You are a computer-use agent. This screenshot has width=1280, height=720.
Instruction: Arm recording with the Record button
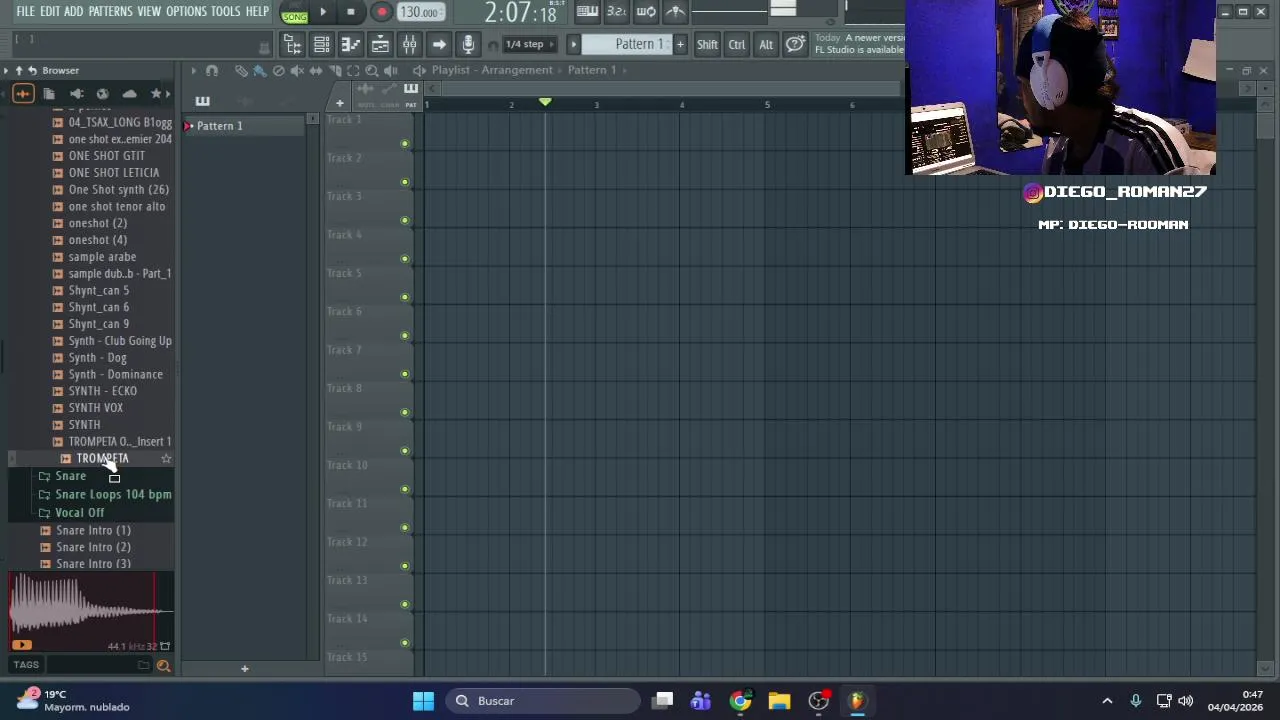coord(381,12)
